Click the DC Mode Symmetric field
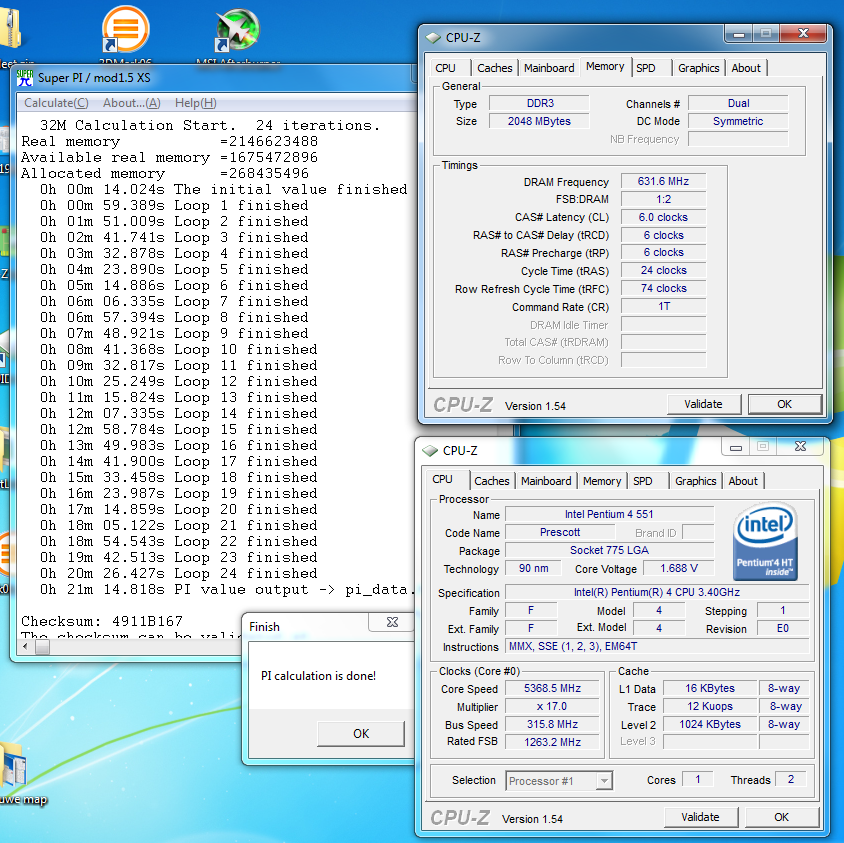The height and width of the screenshot is (843, 844). (738, 121)
